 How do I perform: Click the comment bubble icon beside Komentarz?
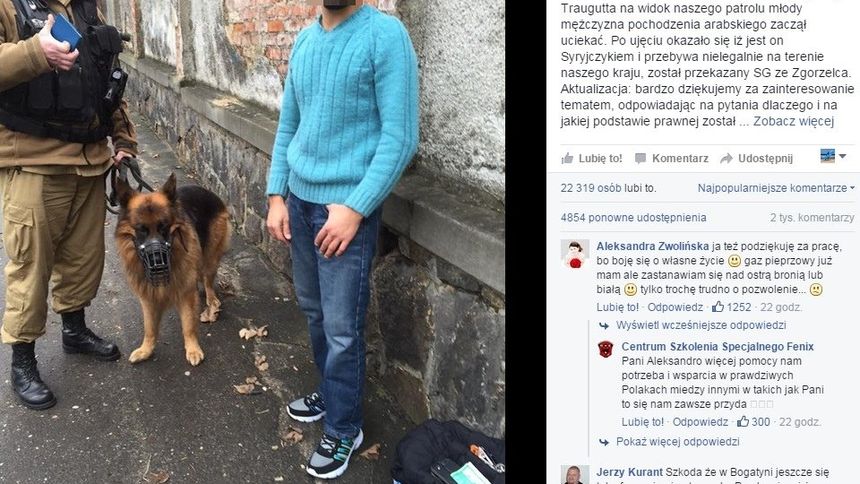pyautogui.click(x=640, y=159)
